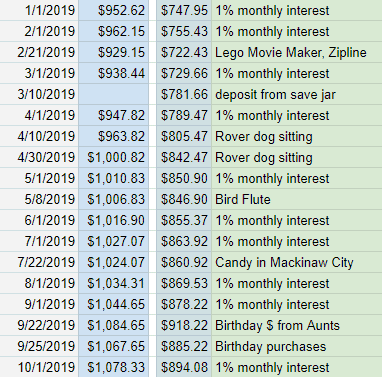This screenshot has height=377, width=382.
Task: Select the Bird Flute description cell
Action: 297,199
